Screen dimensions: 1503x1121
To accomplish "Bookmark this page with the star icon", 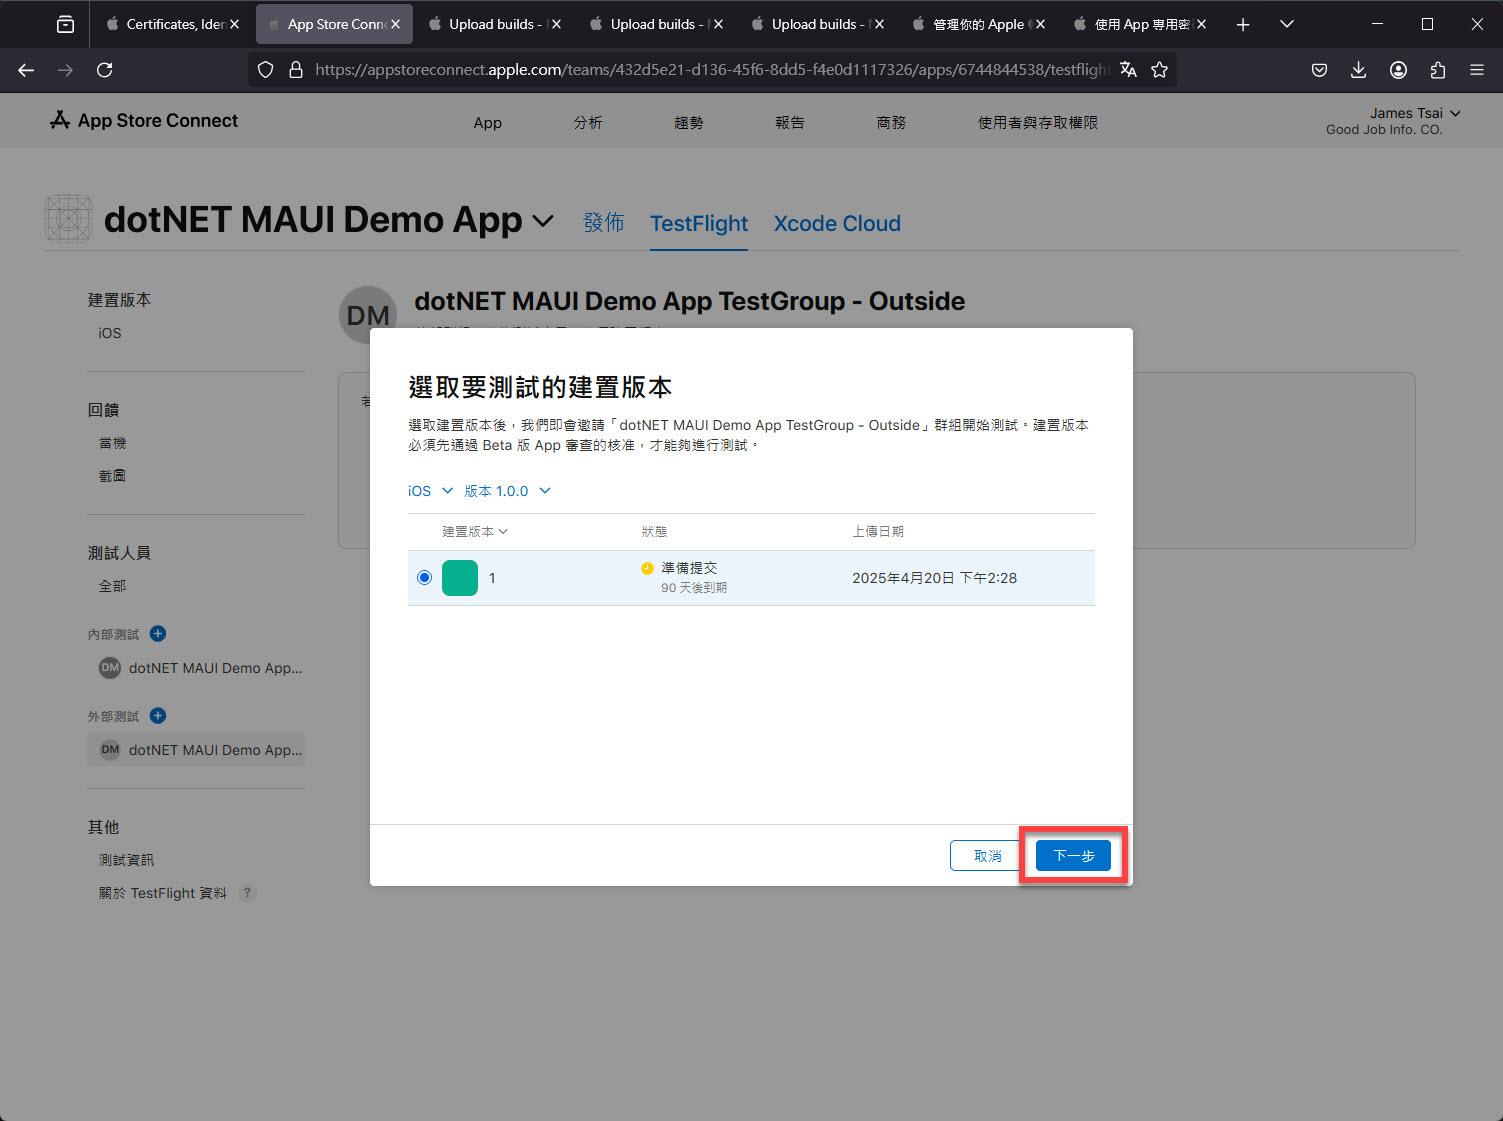I will click(1160, 70).
